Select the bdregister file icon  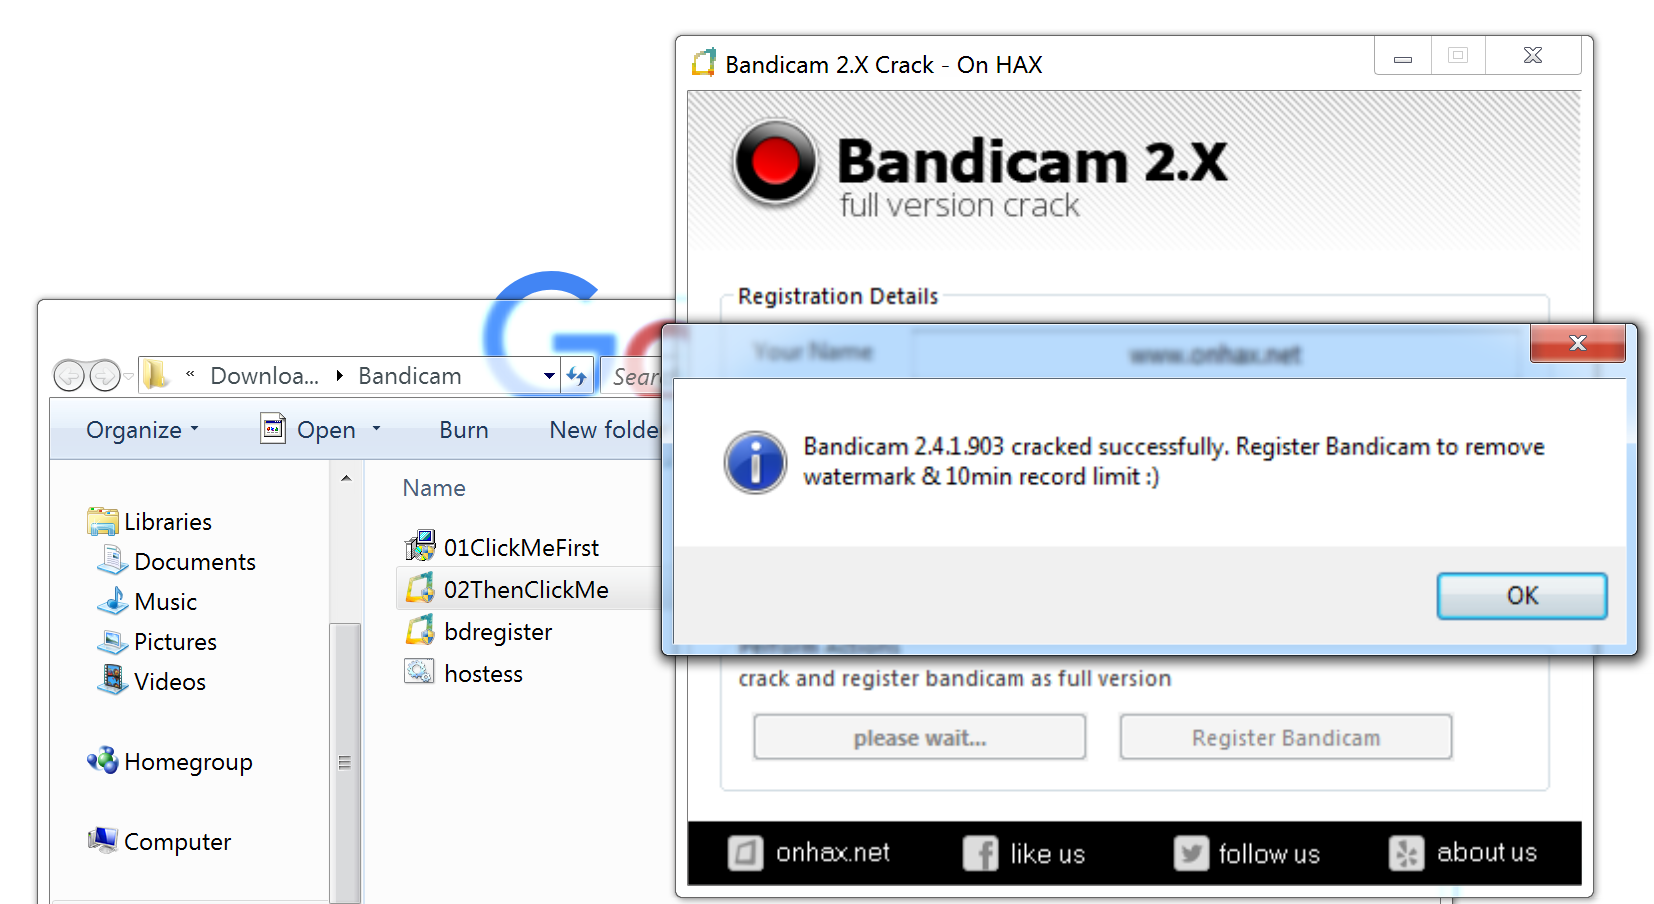(x=420, y=631)
